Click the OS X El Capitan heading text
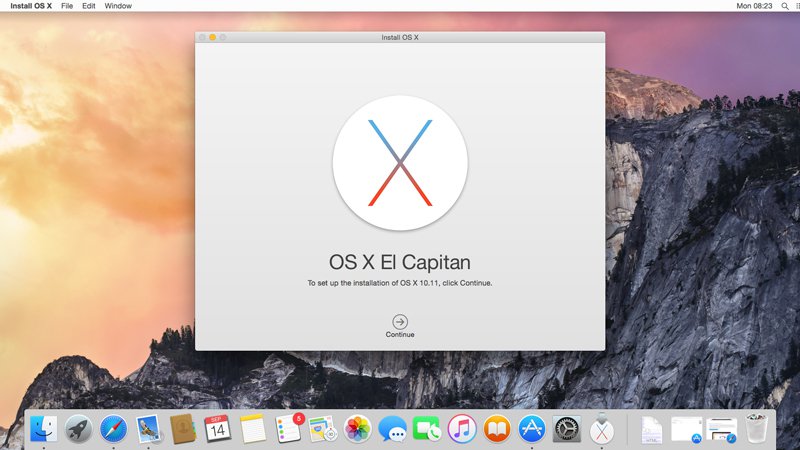 [400, 262]
